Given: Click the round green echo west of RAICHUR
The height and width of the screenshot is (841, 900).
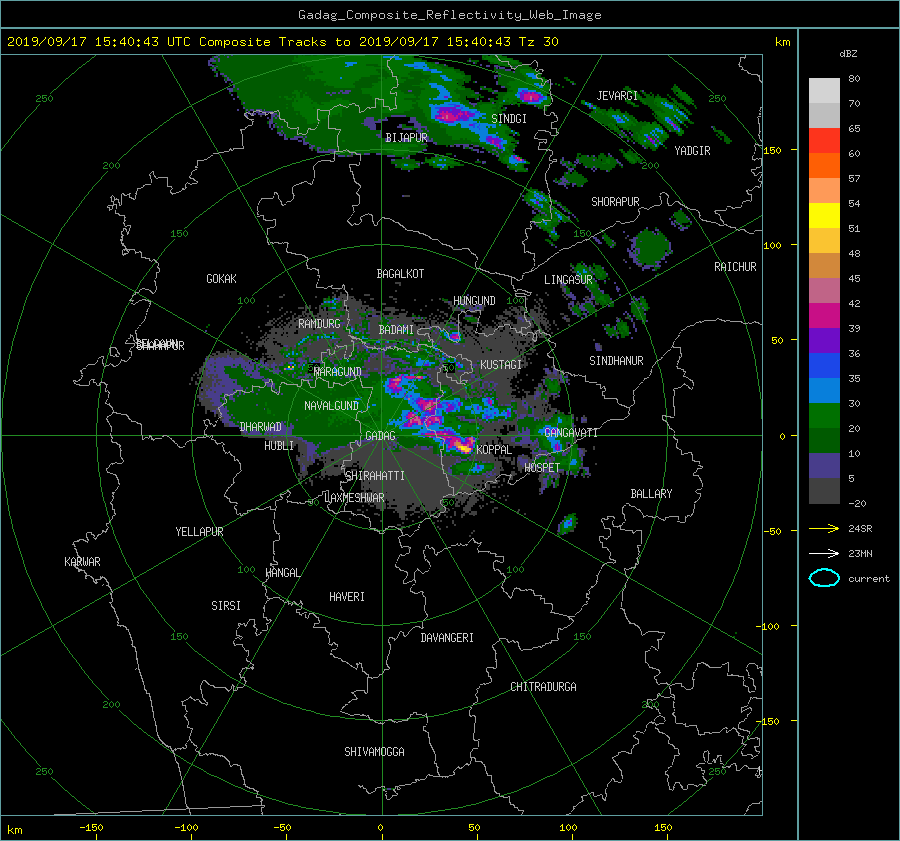Looking at the screenshot, I should pyautogui.click(x=650, y=247).
